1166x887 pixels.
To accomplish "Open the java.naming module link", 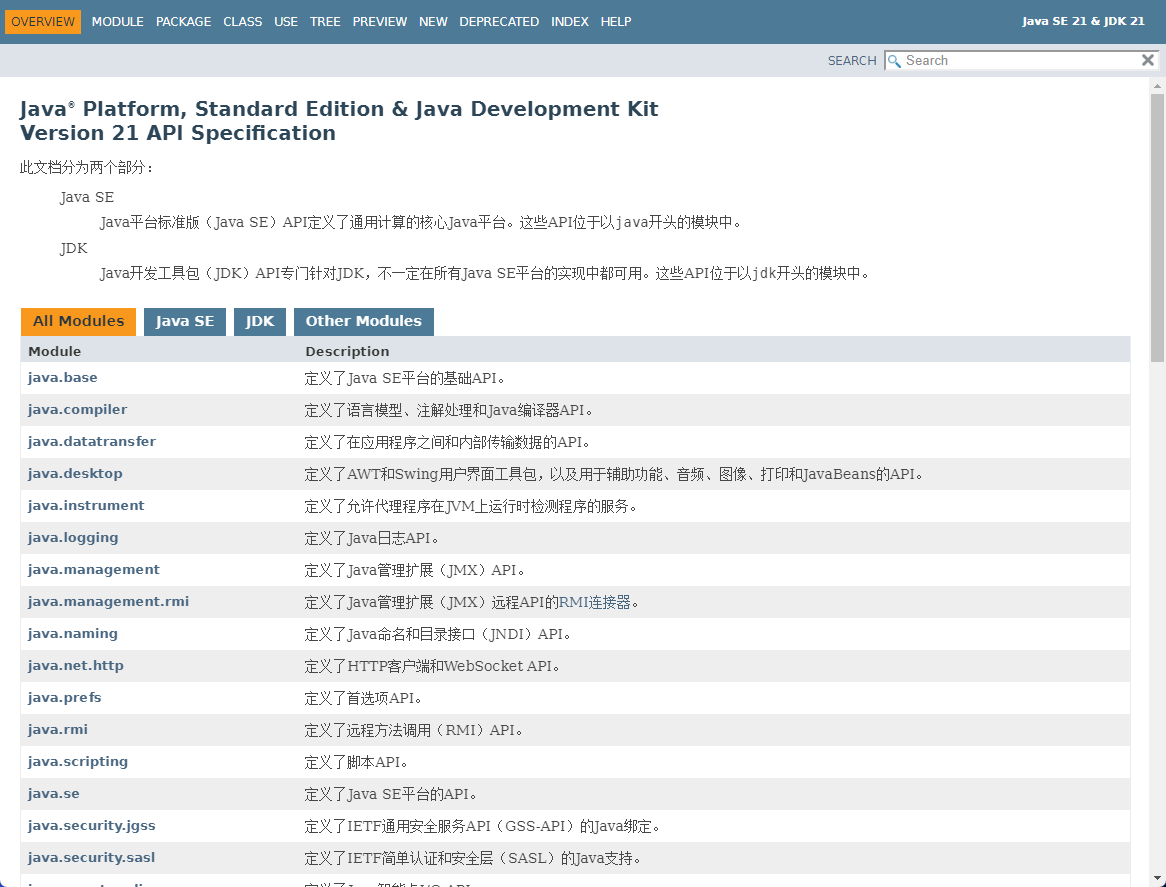I will click(73, 633).
